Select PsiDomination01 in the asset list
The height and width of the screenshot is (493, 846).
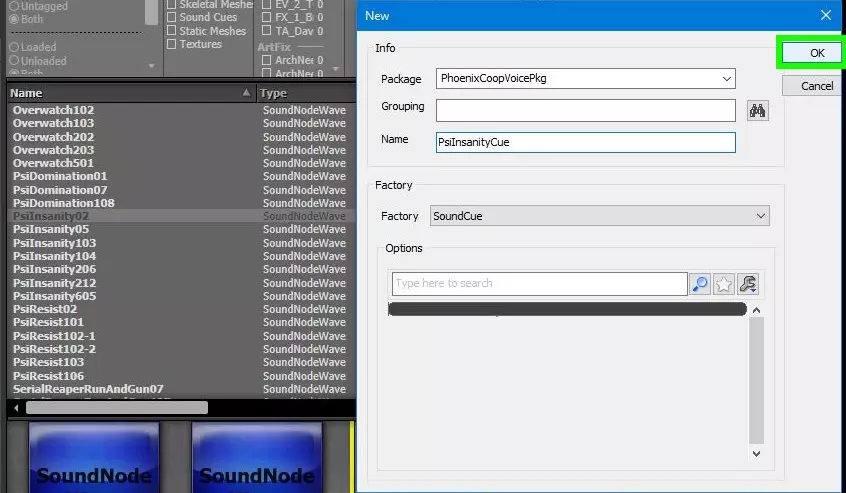[x=60, y=176]
